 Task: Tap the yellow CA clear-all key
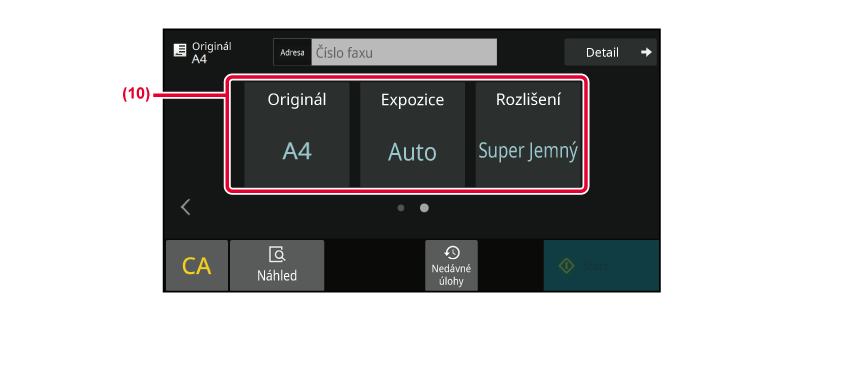(197, 265)
